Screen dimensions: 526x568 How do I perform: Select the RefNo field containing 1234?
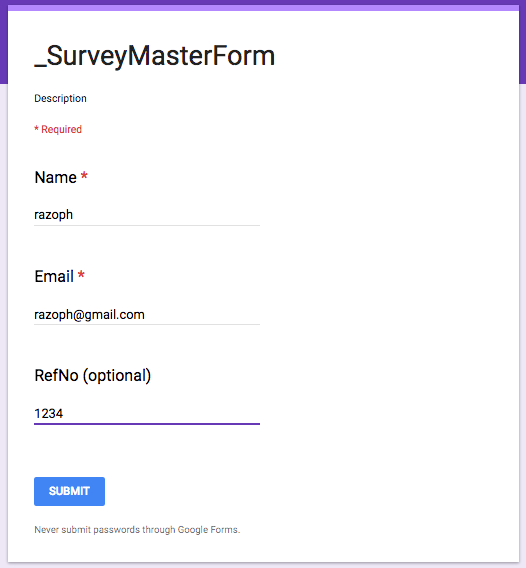(x=147, y=413)
